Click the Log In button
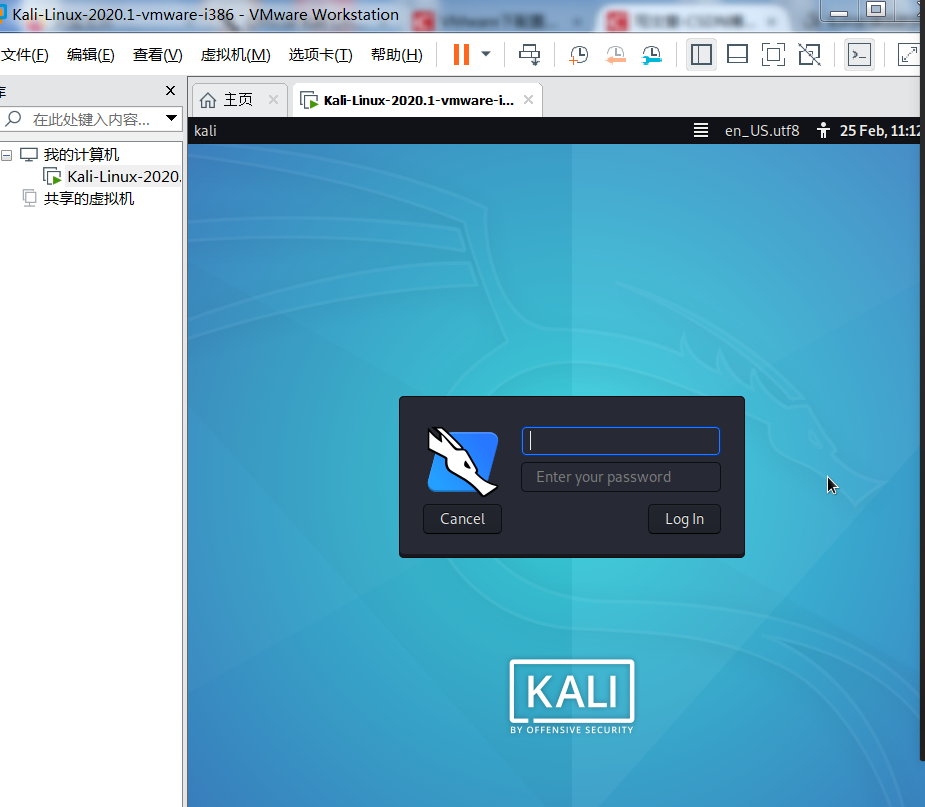 point(684,519)
